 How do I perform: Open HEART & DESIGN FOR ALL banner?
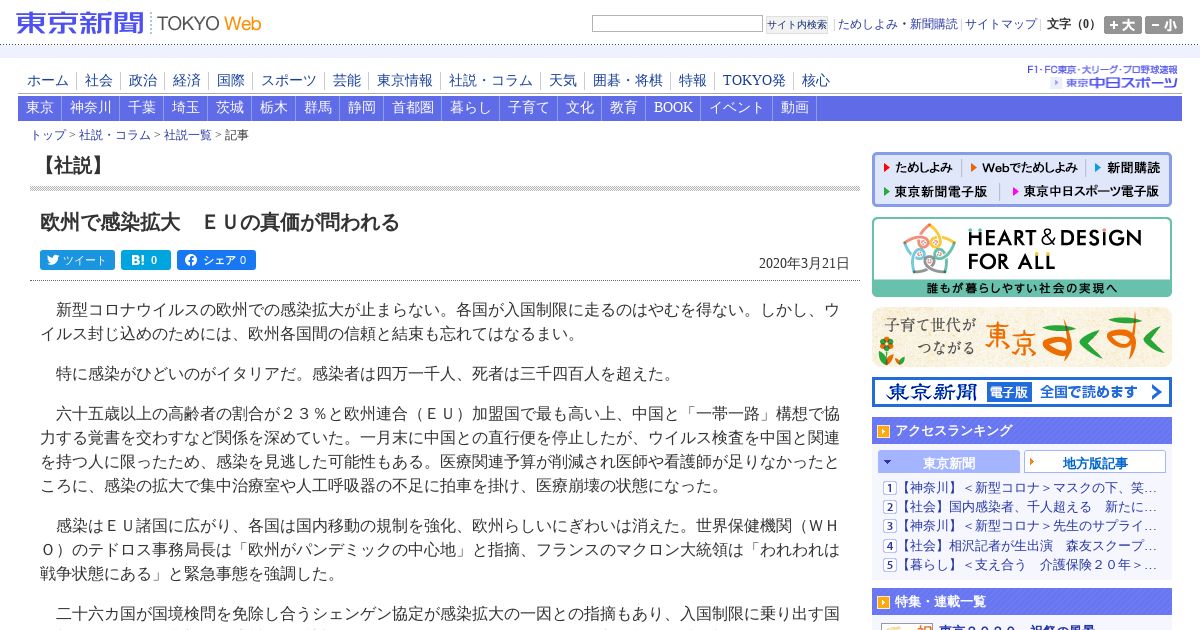[1022, 257]
